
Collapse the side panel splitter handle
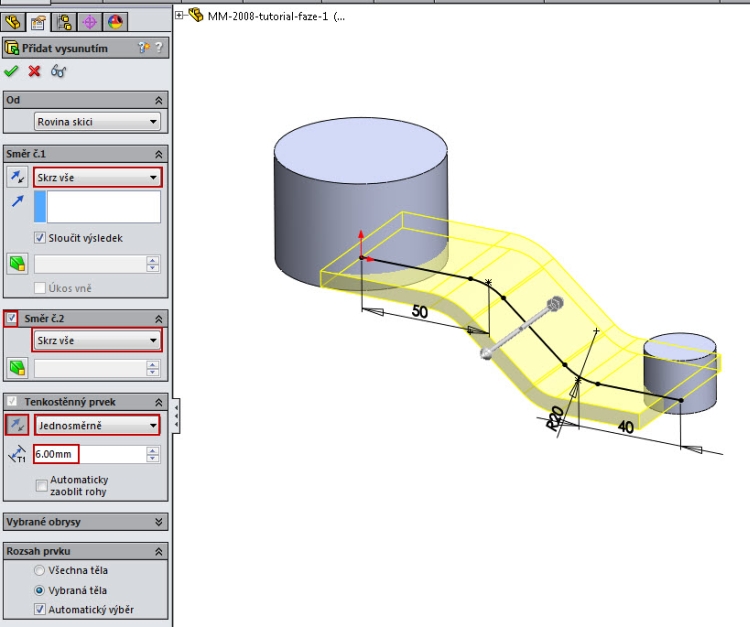[176, 415]
